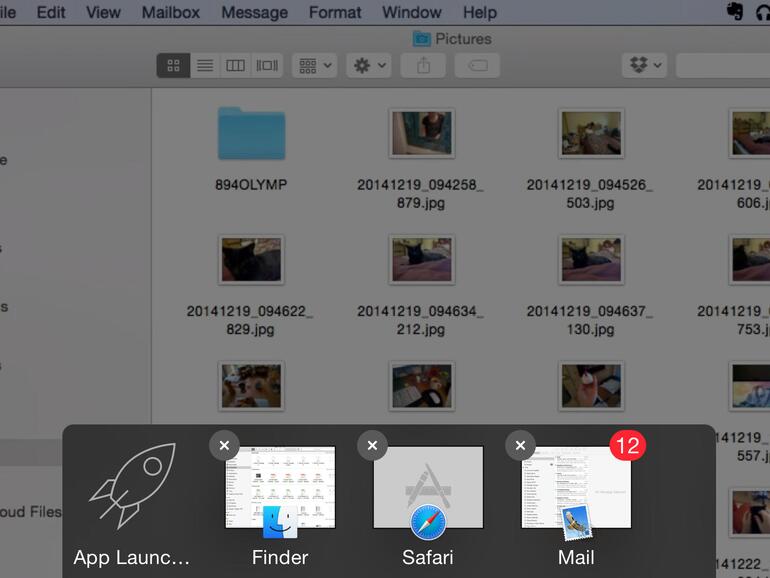Image resolution: width=770 pixels, height=578 pixels.
Task: Open the Edit menu
Action: point(51,12)
